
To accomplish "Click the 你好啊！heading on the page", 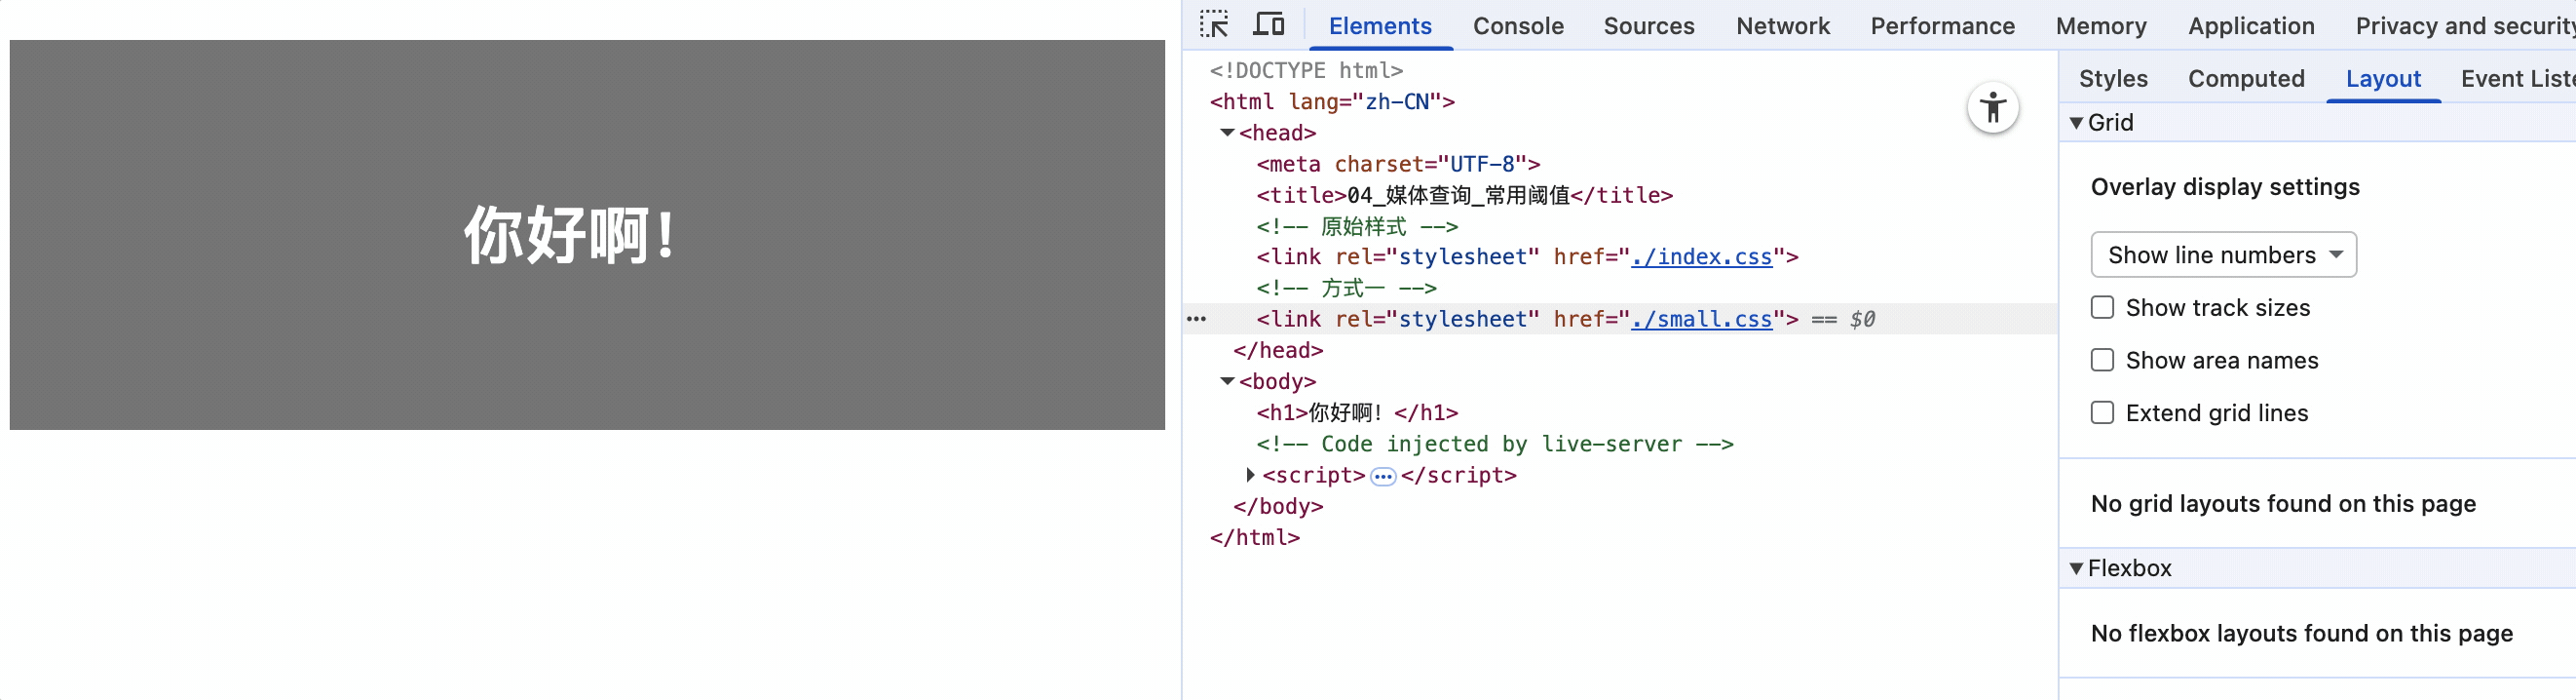I will [571, 235].
